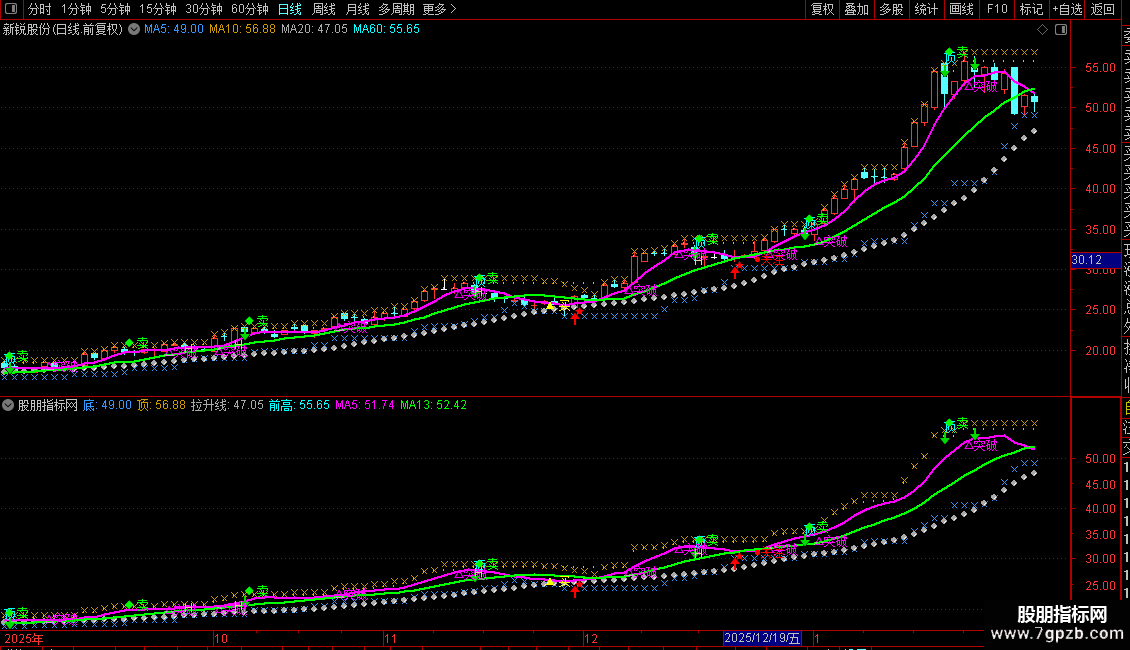Click the MA5: 51.74 sub-chart value

coord(365,405)
